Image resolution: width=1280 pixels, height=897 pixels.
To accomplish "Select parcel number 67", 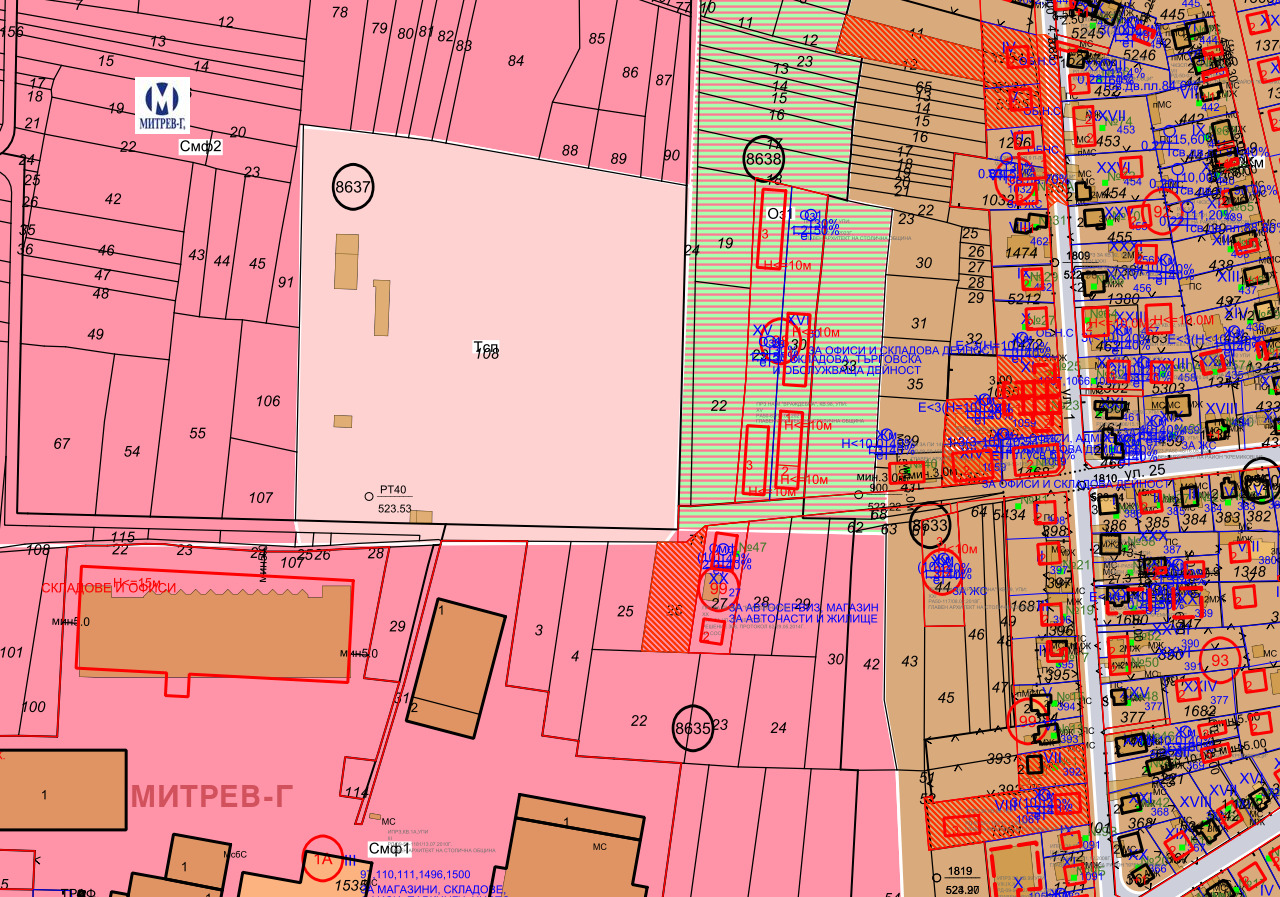I will tap(62, 444).
